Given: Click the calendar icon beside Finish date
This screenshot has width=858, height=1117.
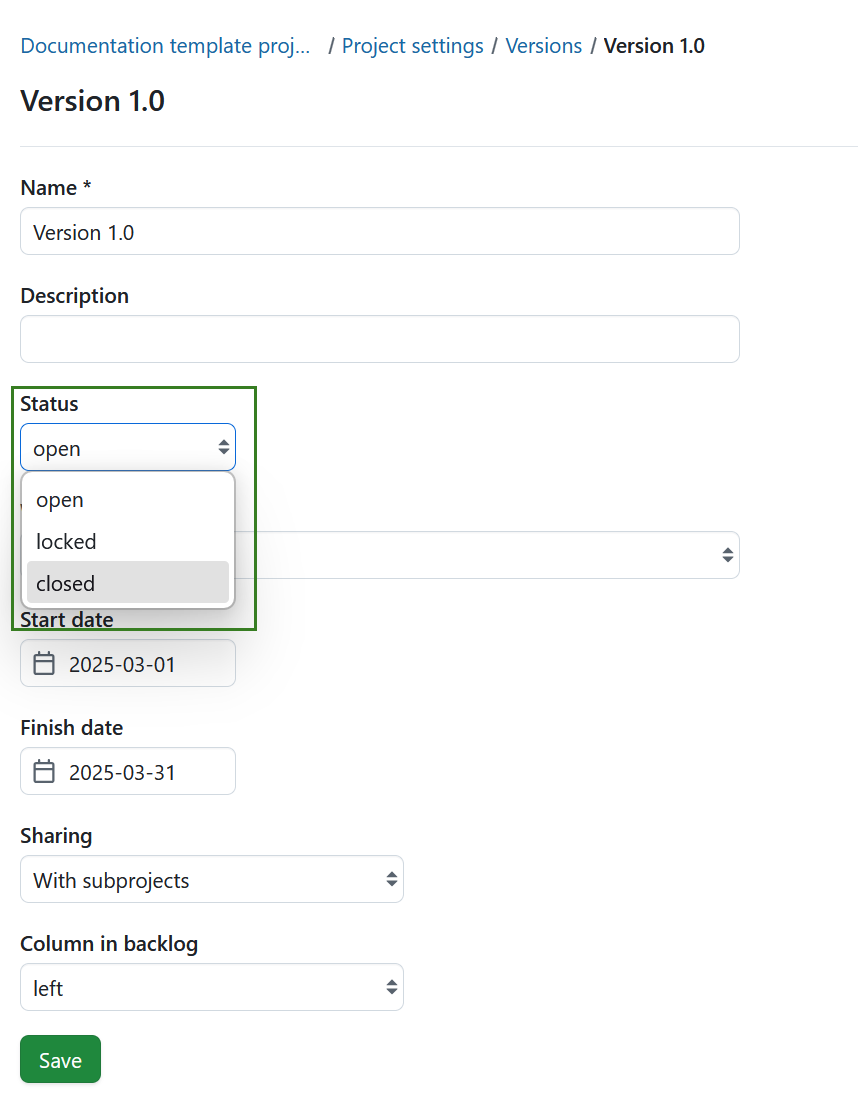Looking at the screenshot, I should (x=44, y=771).
